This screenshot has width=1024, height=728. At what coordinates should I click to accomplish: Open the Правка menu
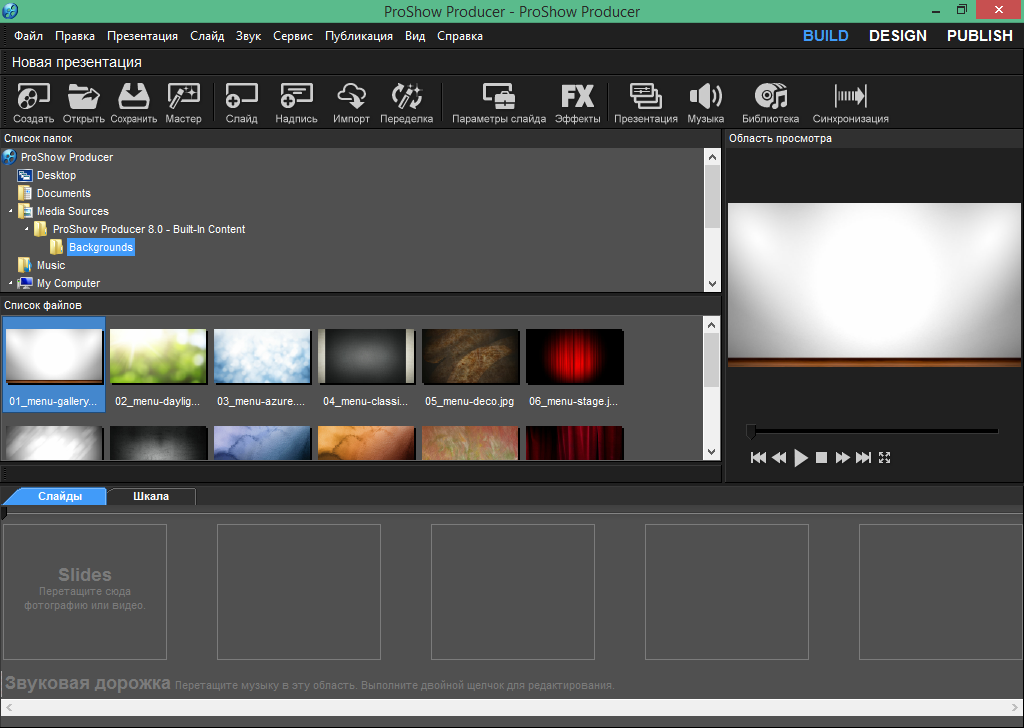(74, 36)
